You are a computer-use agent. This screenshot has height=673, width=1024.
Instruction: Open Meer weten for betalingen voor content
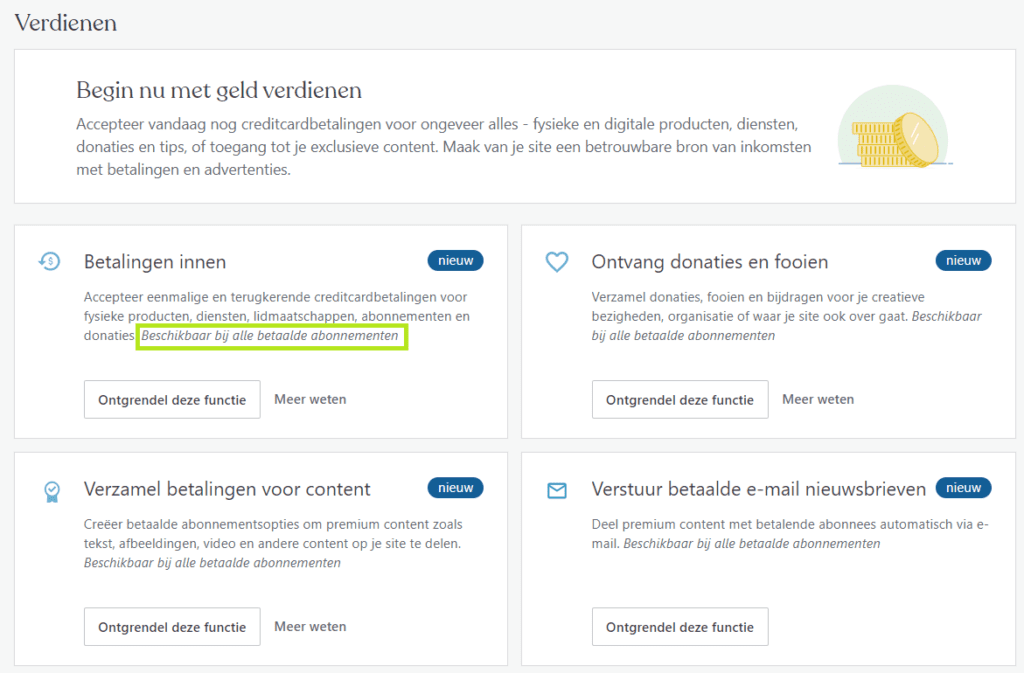coord(310,627)
